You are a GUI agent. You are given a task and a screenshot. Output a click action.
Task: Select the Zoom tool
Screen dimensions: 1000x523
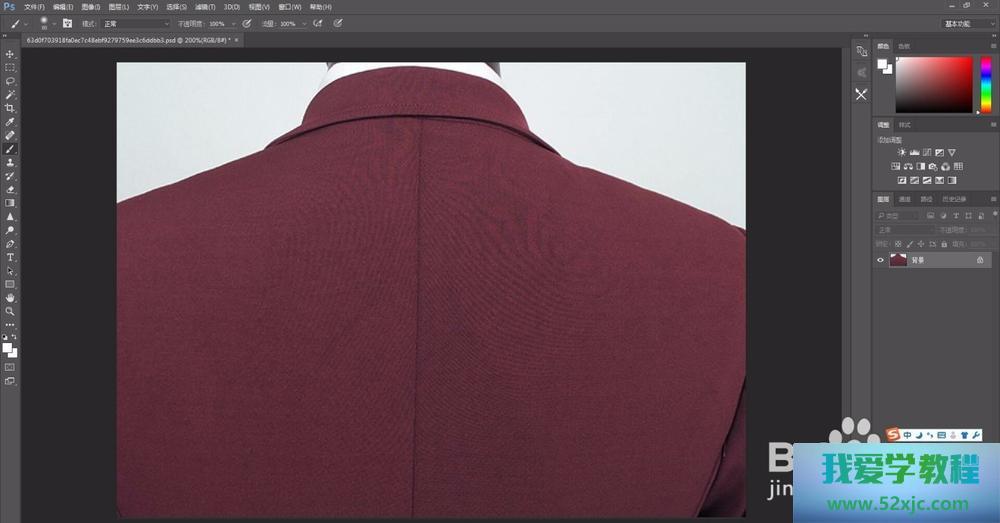pyautogui.click(x=10, y=311)
